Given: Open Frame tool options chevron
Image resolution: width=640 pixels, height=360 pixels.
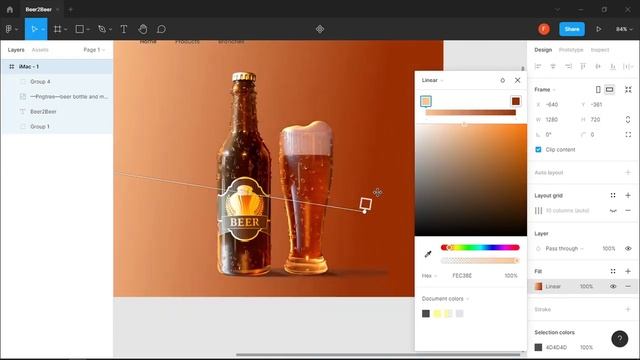Looking at the screenshot, I should [66, 29].
